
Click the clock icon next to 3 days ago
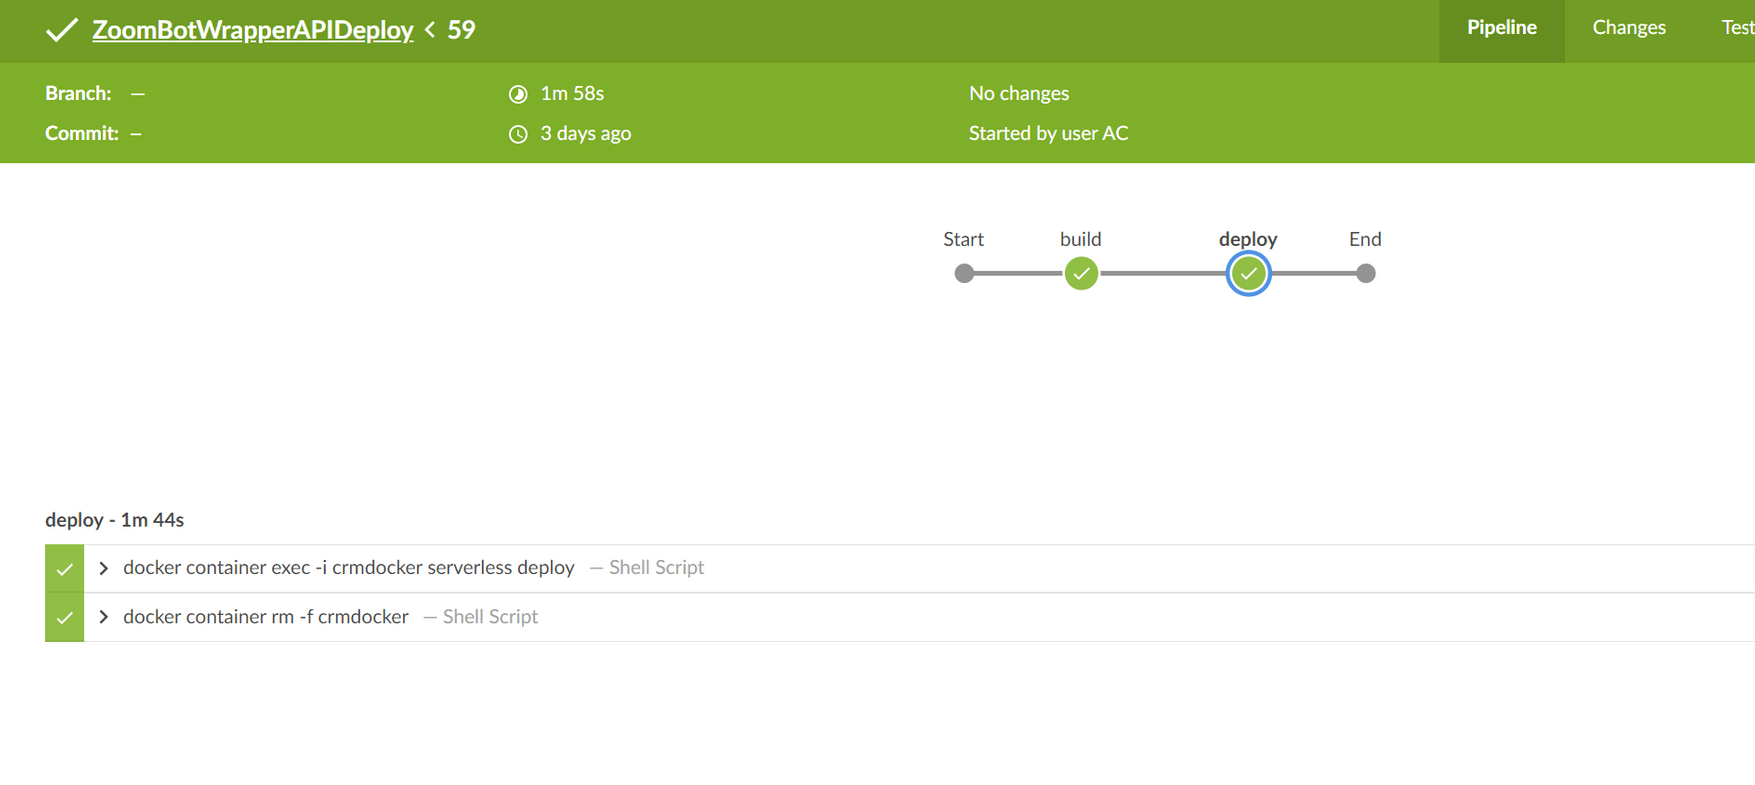pos(517,133)
